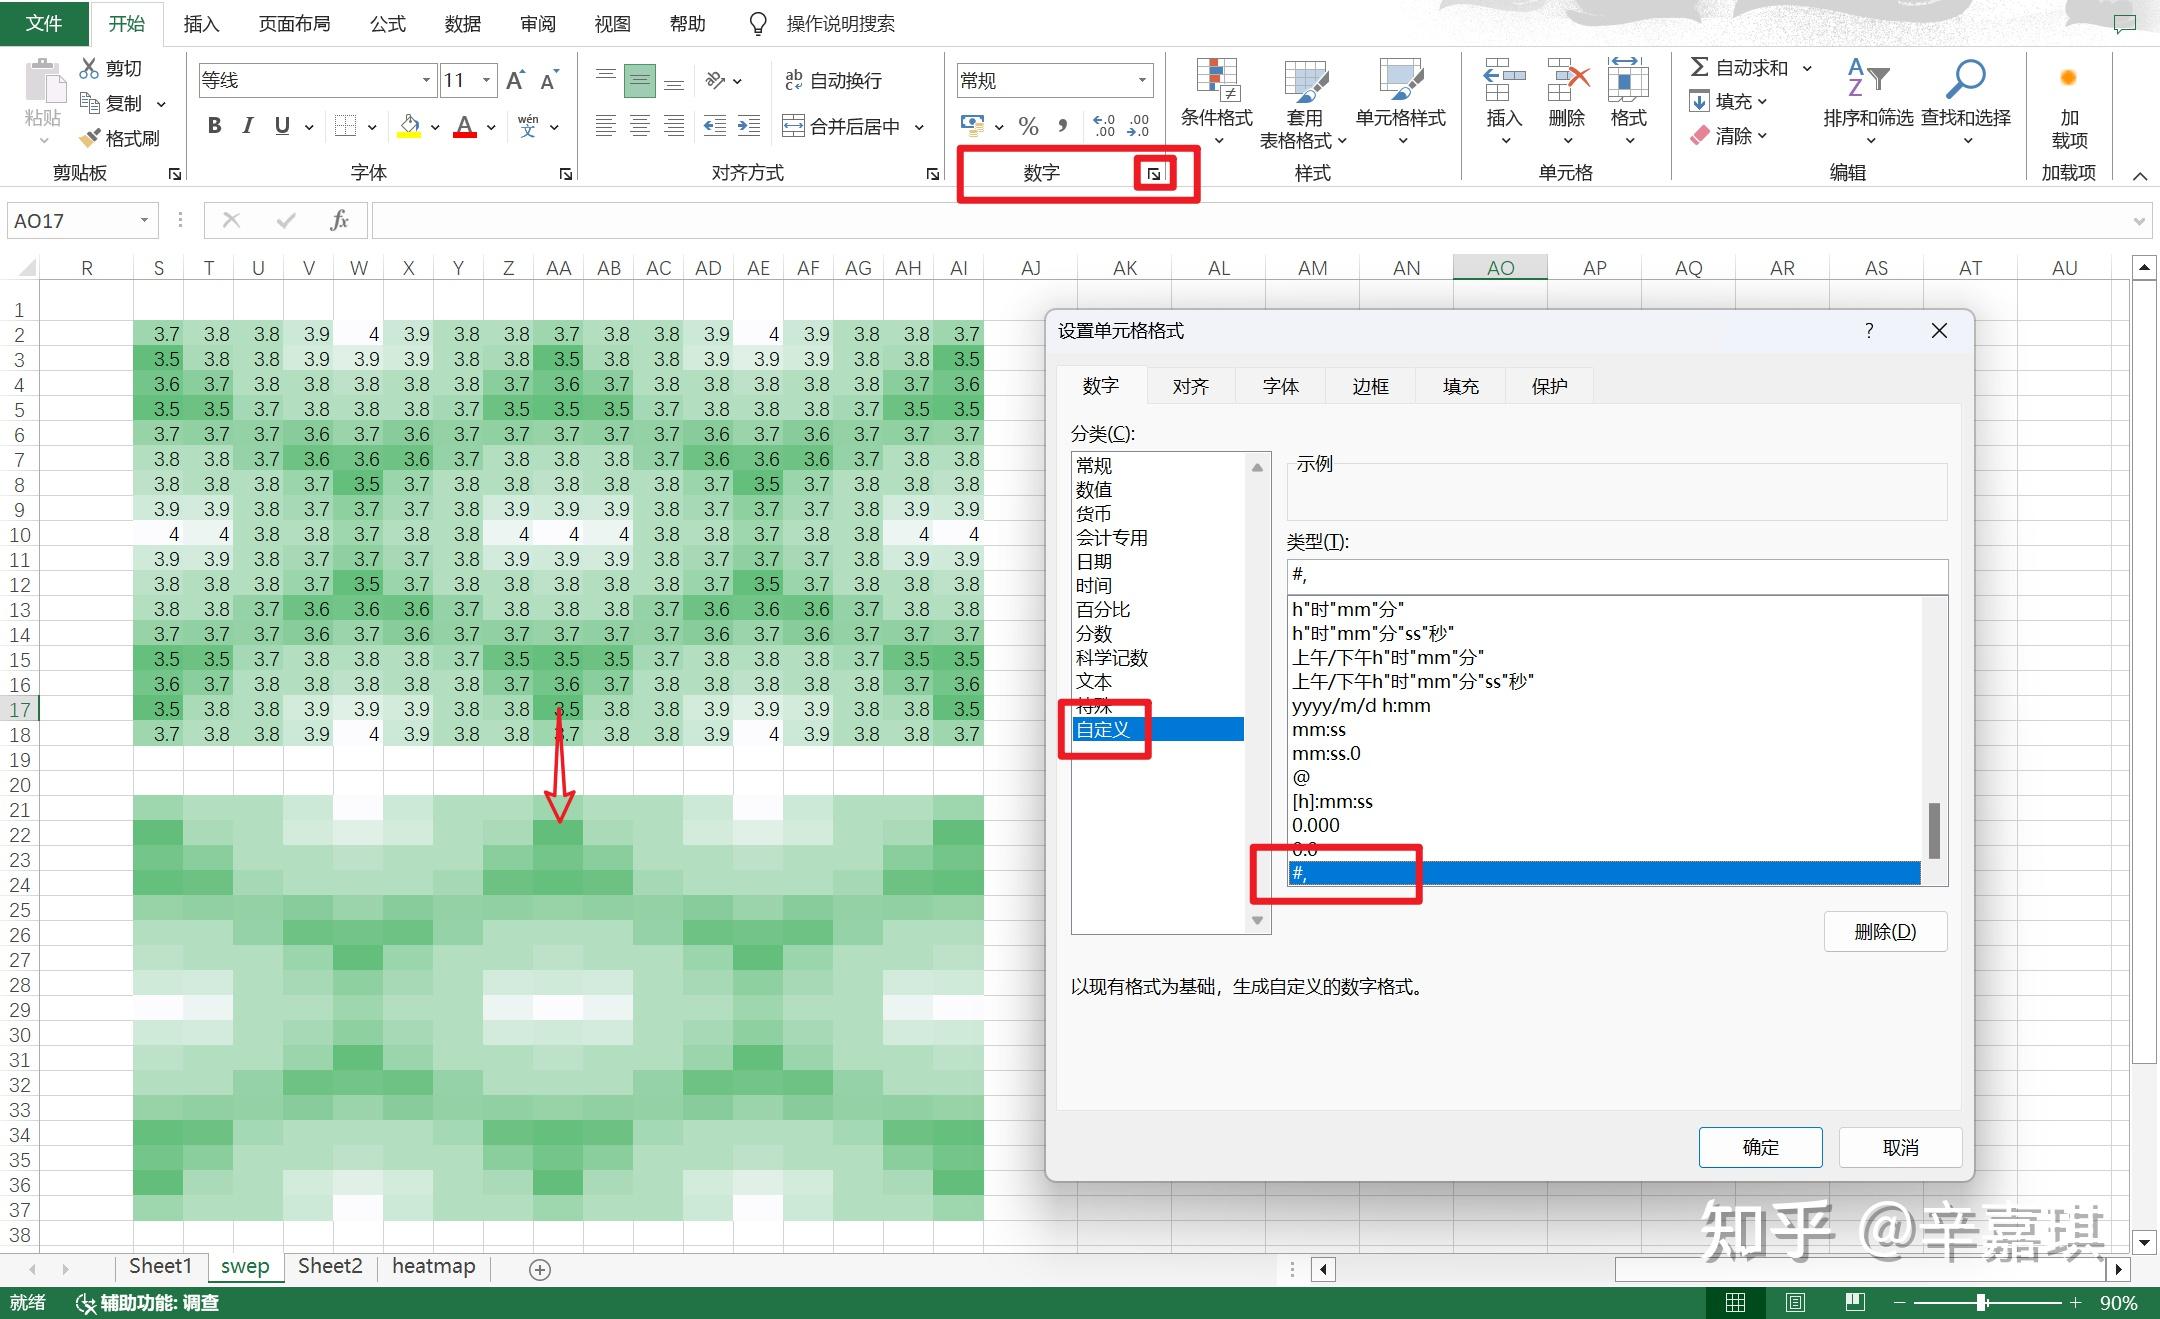Open the font size dropdown
2160x1319 pixels.
487,80
